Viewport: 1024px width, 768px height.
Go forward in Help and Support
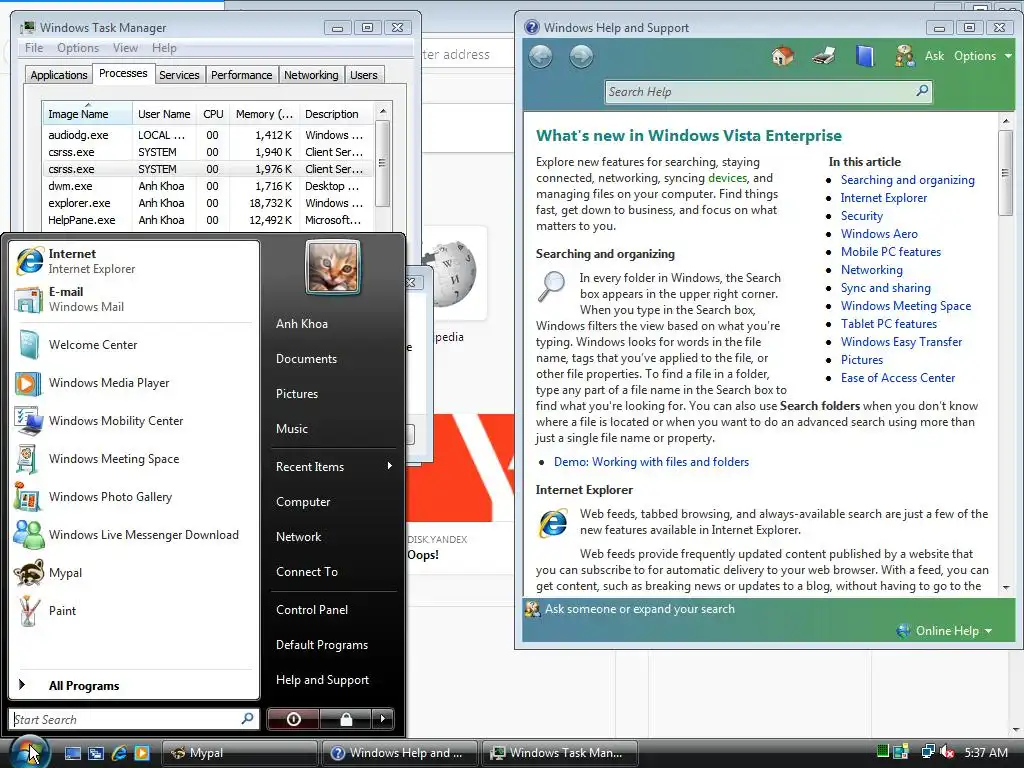click(581, 56)
